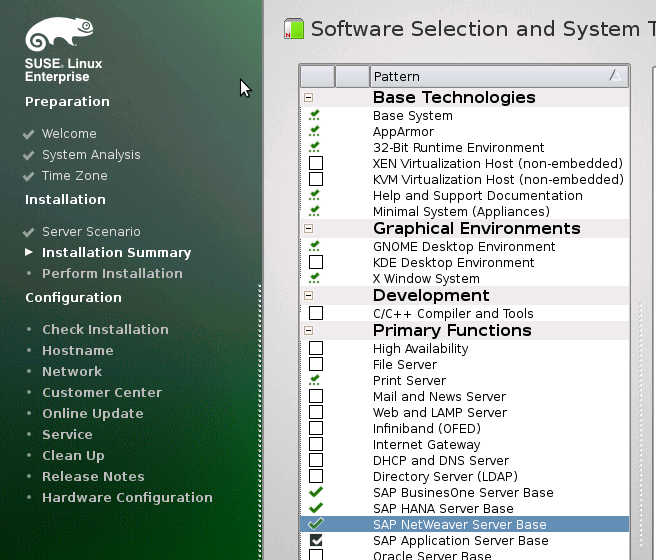The width and height of the screenshot is (656, 560).
Task: Toggle 32-Bit Runtime Environment checkmark
Action: [315, 147]
